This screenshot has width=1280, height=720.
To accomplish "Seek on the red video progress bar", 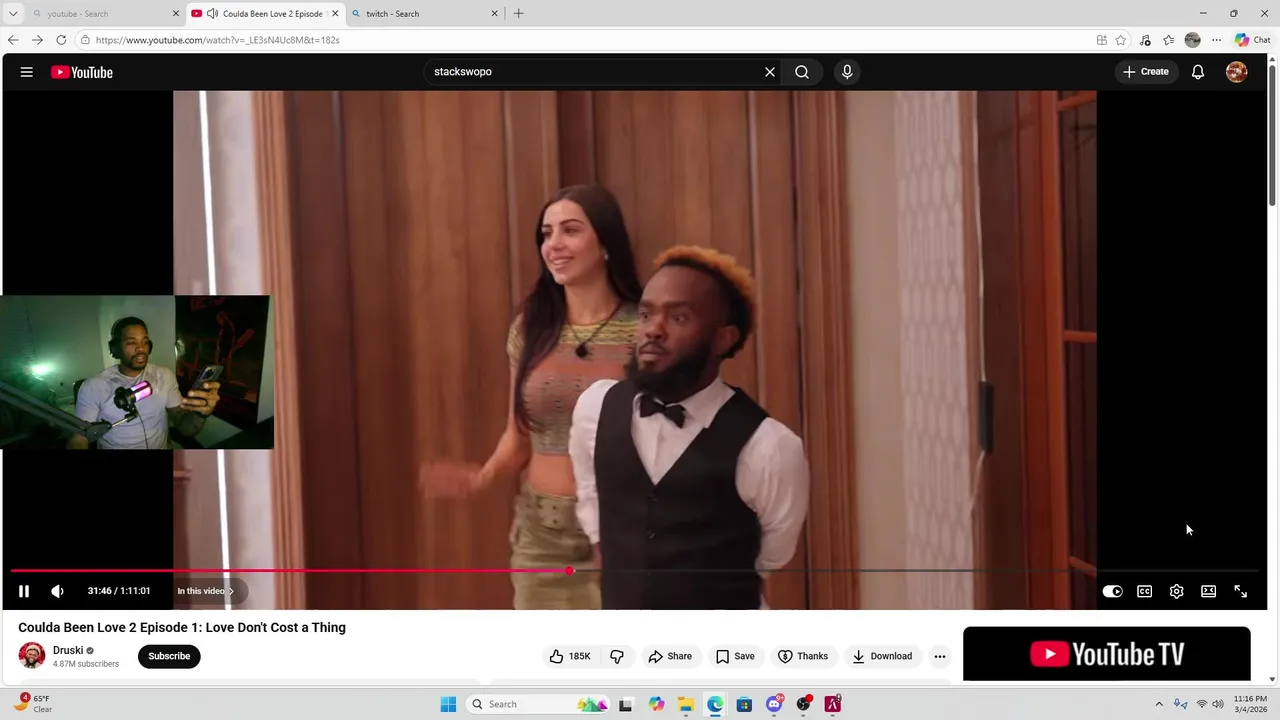I will pyautogui.click(x=635, y=571).
